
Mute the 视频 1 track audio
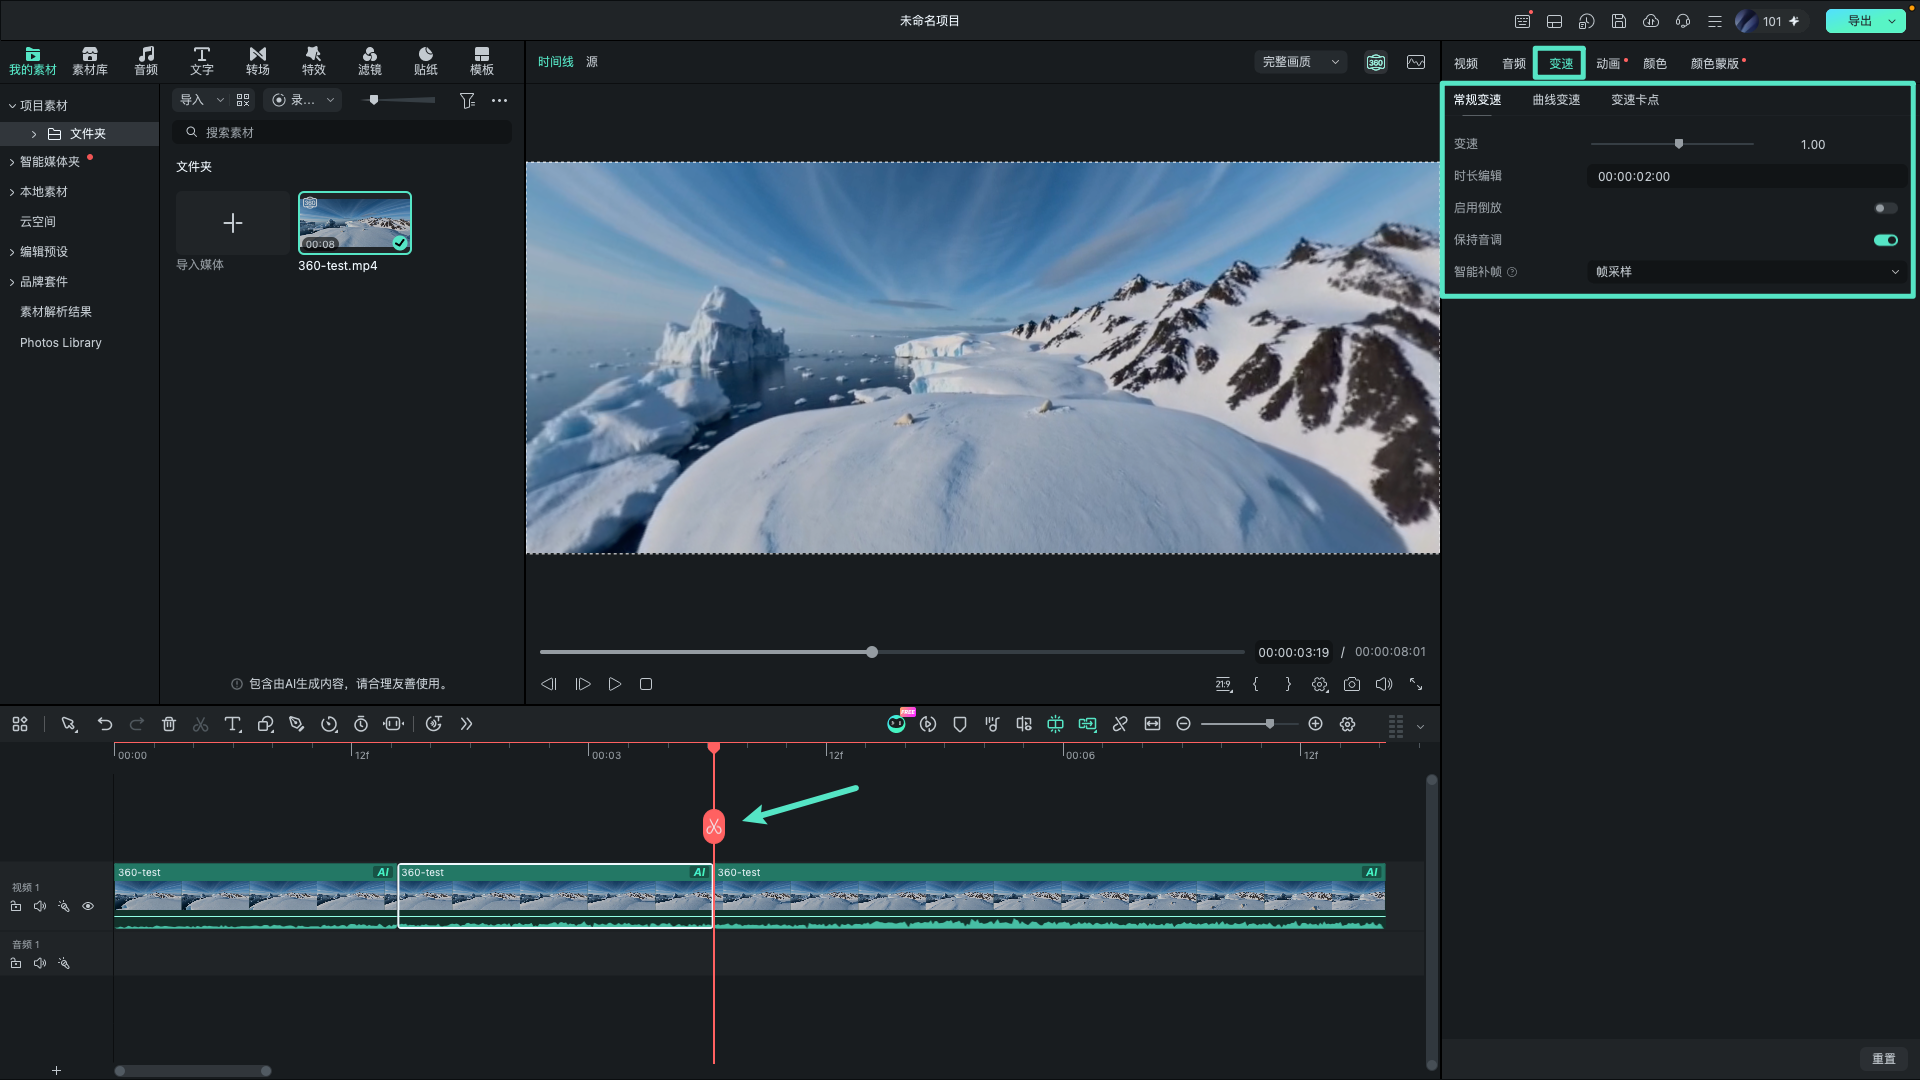coord(40,906)
